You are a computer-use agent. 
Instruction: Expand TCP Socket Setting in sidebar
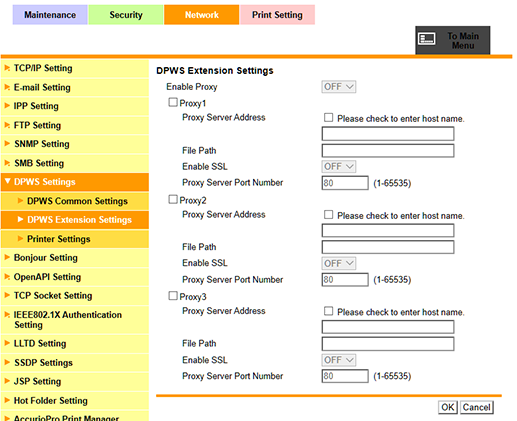point(75,296)
